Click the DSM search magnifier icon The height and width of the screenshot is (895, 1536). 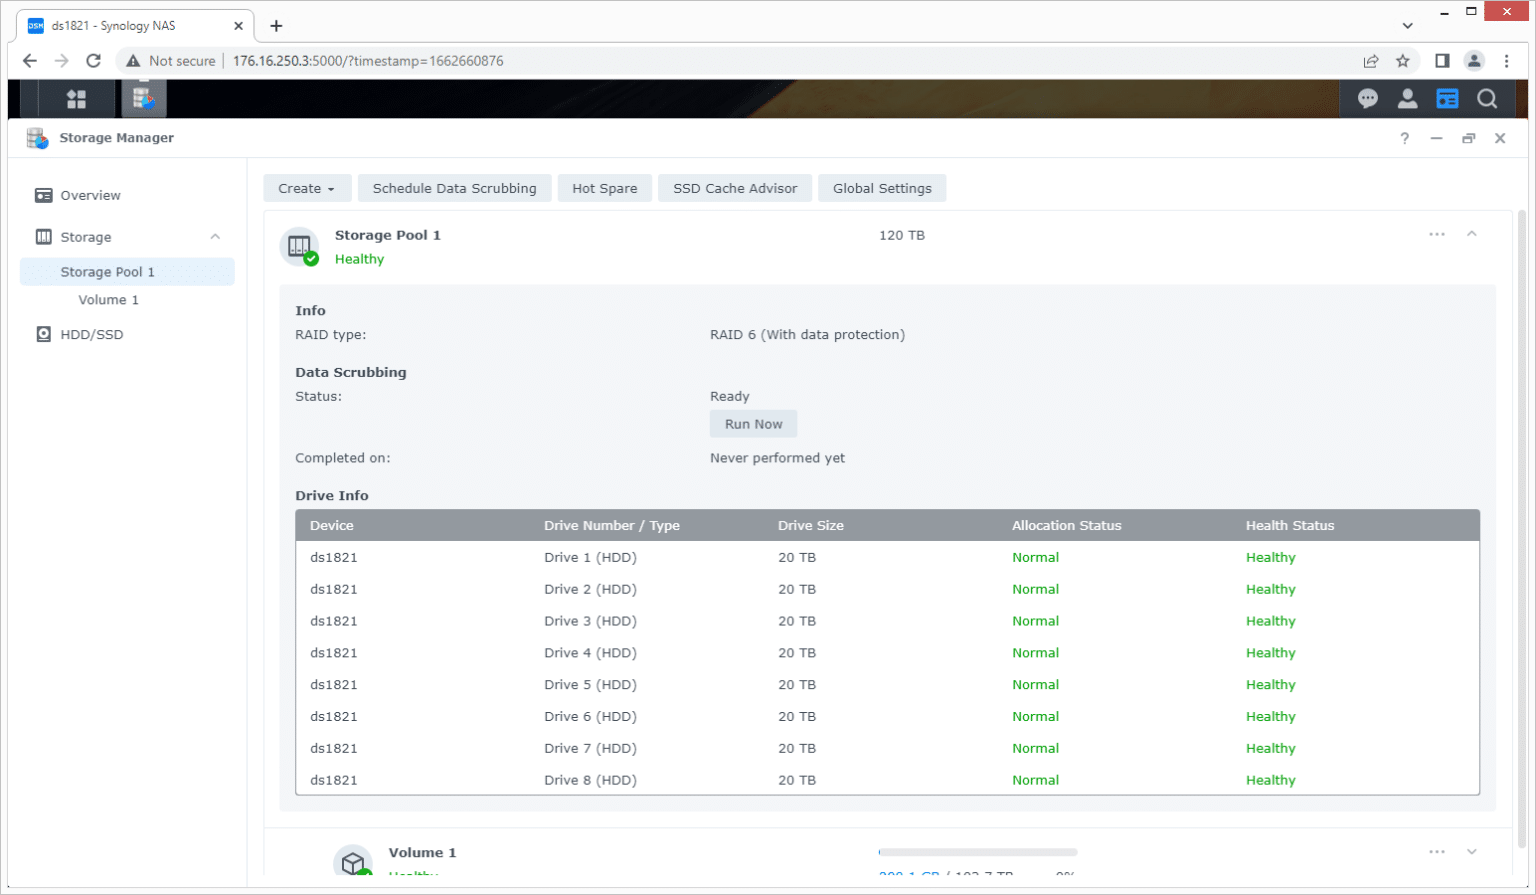tap(1487, 98)
